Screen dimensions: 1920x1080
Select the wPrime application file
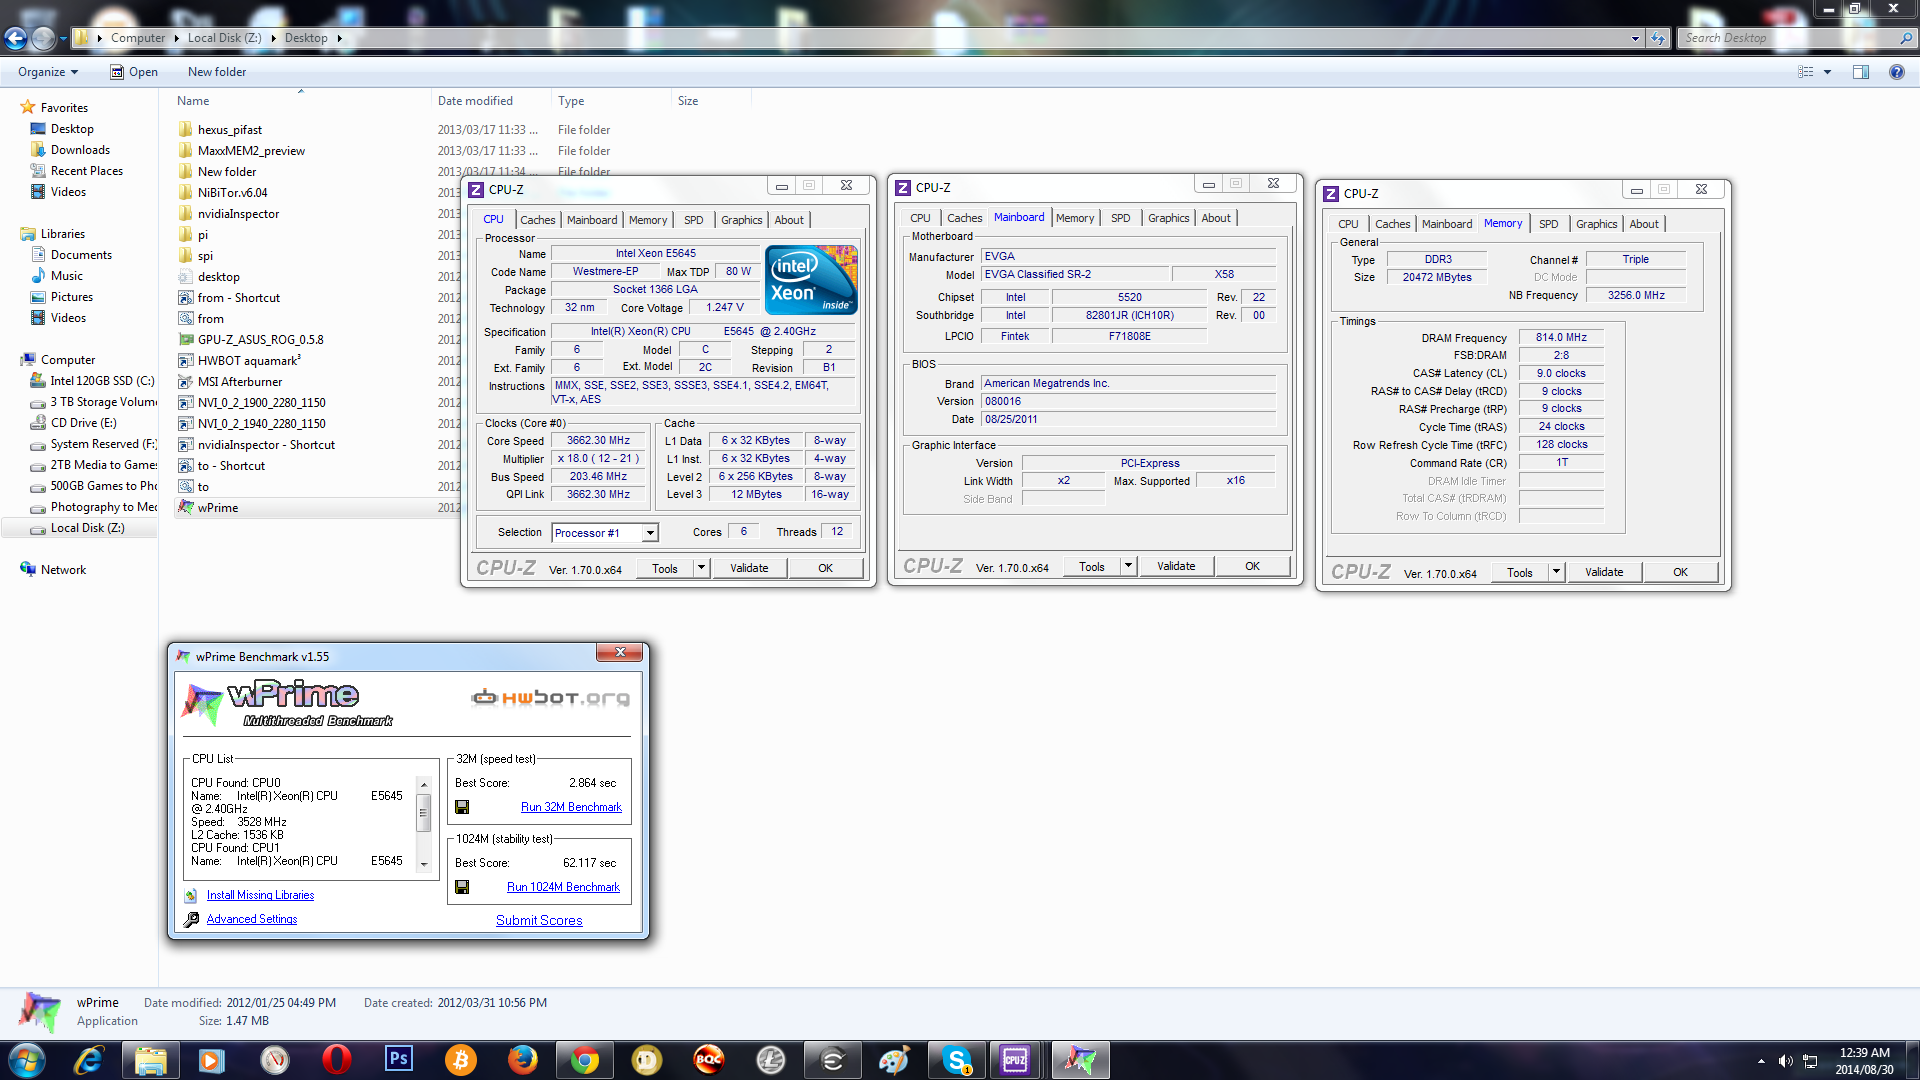coord(218,508)
